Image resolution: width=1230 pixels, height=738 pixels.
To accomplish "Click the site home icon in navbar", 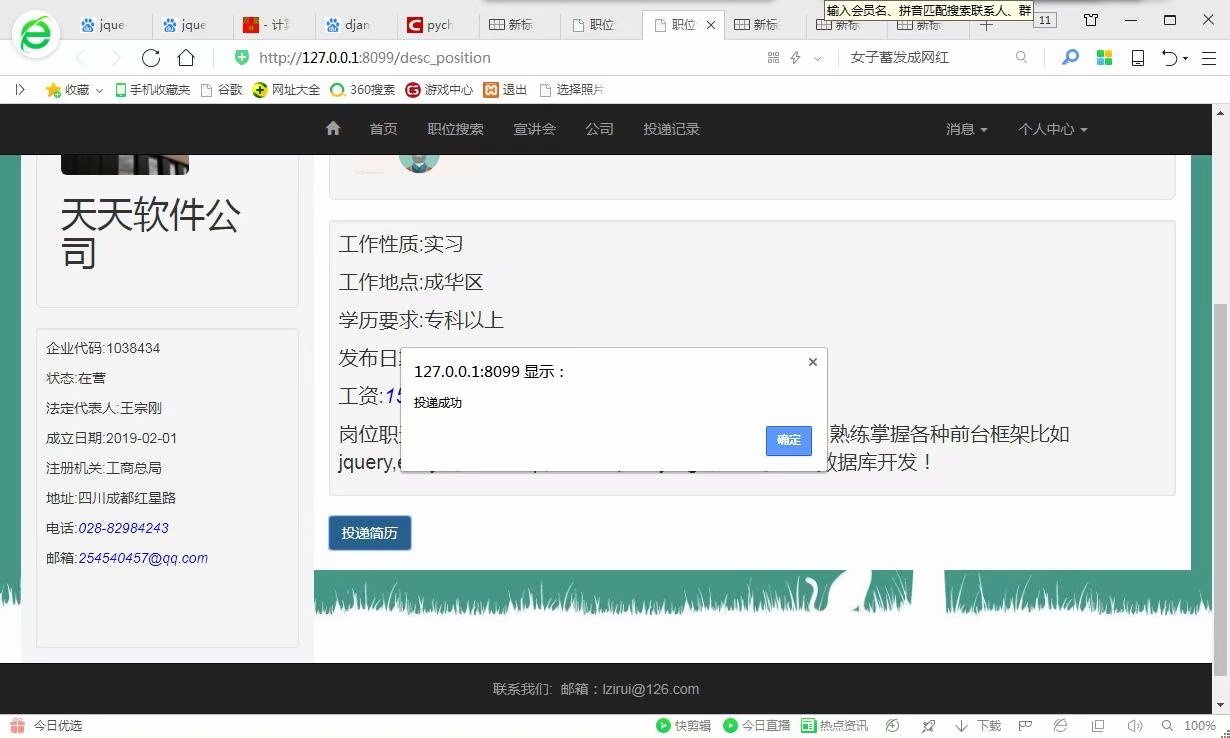I will coord(333,128).
